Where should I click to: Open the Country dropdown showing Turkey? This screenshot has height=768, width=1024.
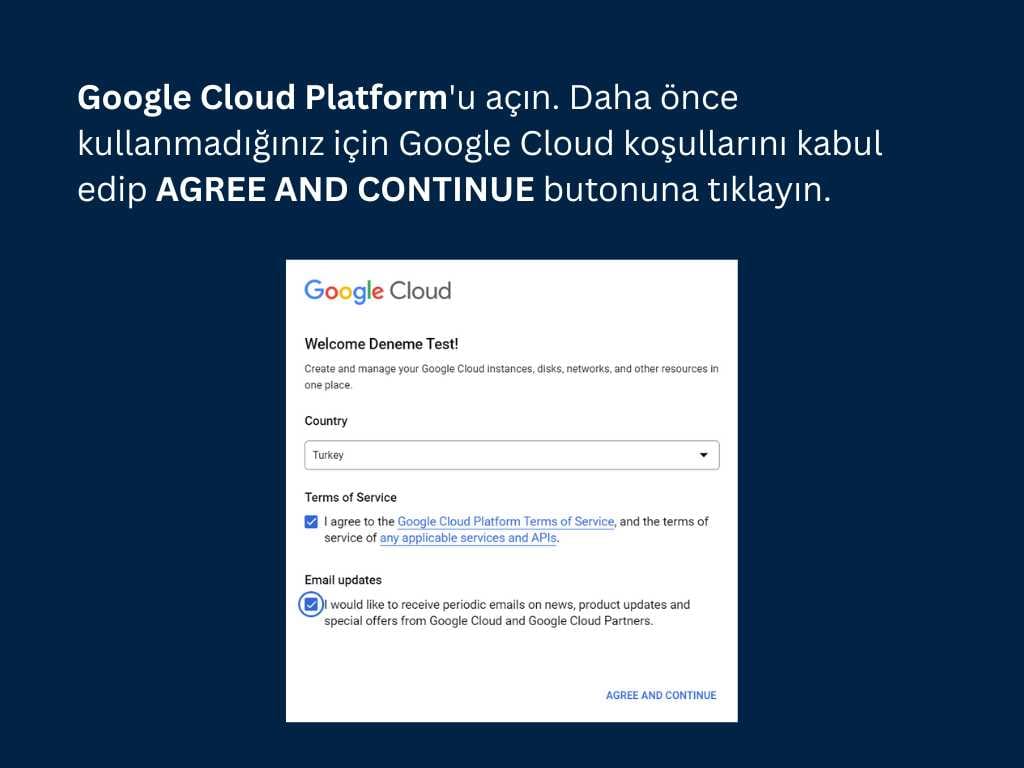pos(511,455)
